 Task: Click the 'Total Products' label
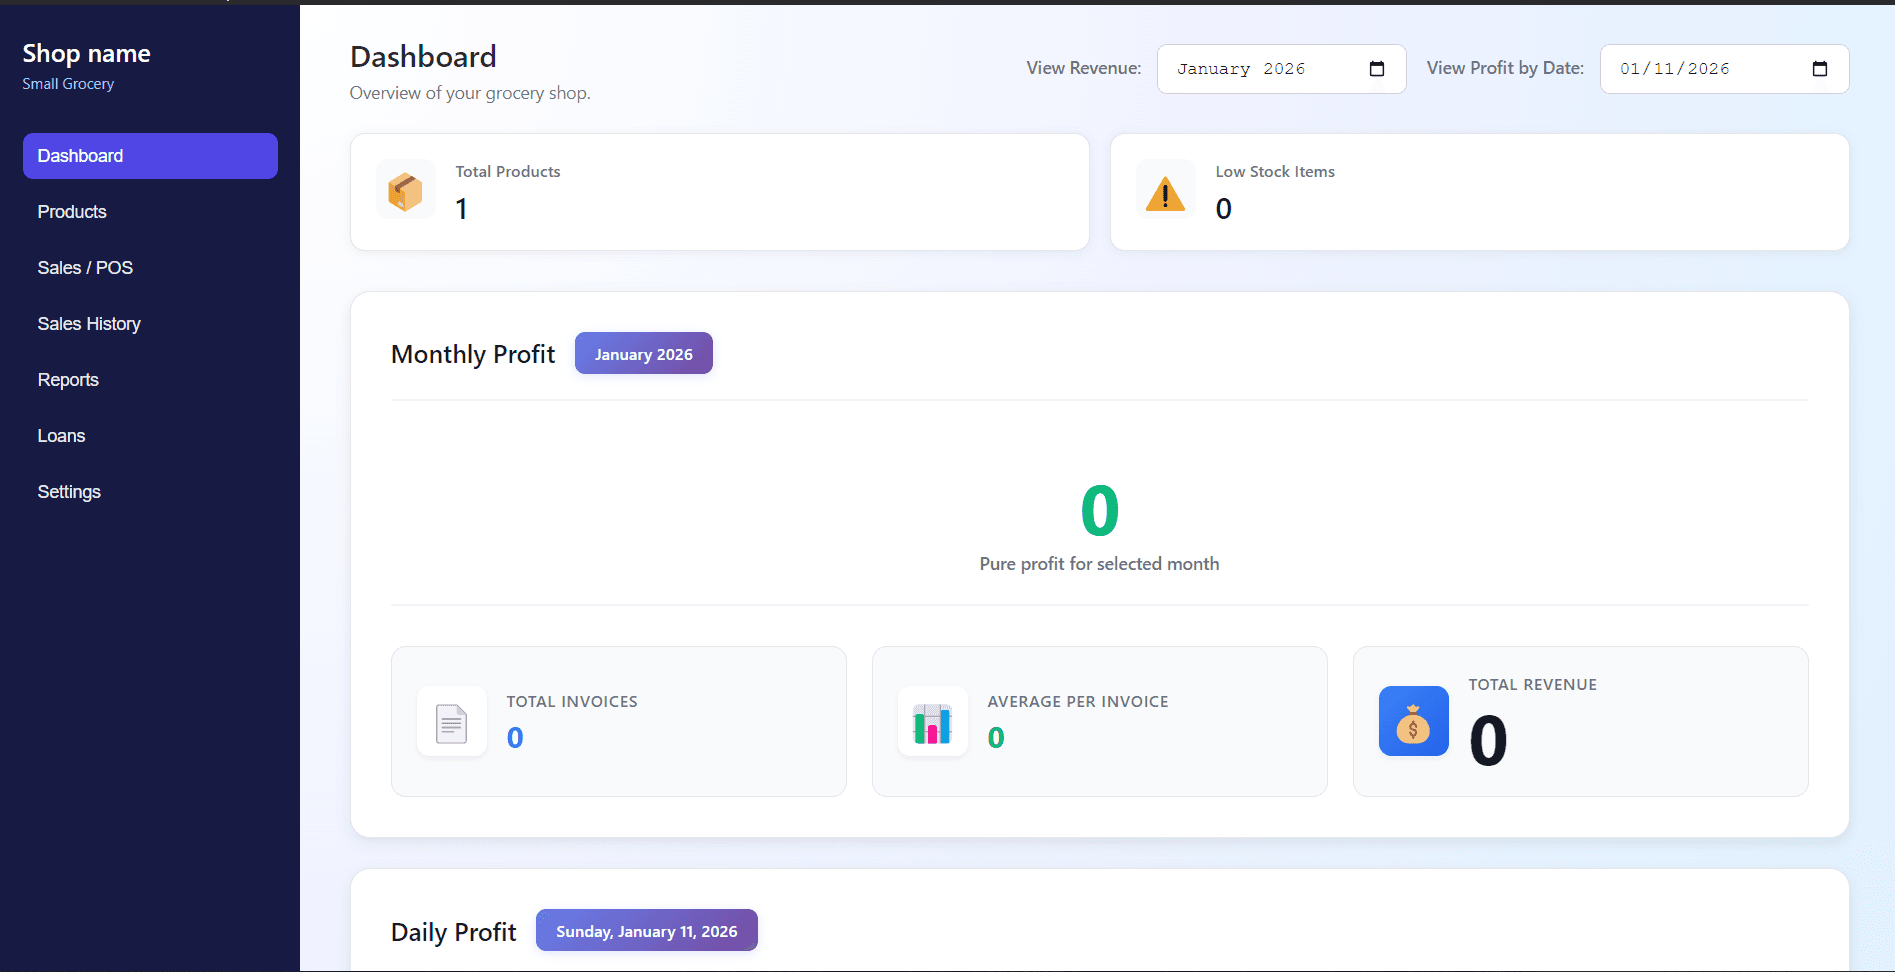508,172
